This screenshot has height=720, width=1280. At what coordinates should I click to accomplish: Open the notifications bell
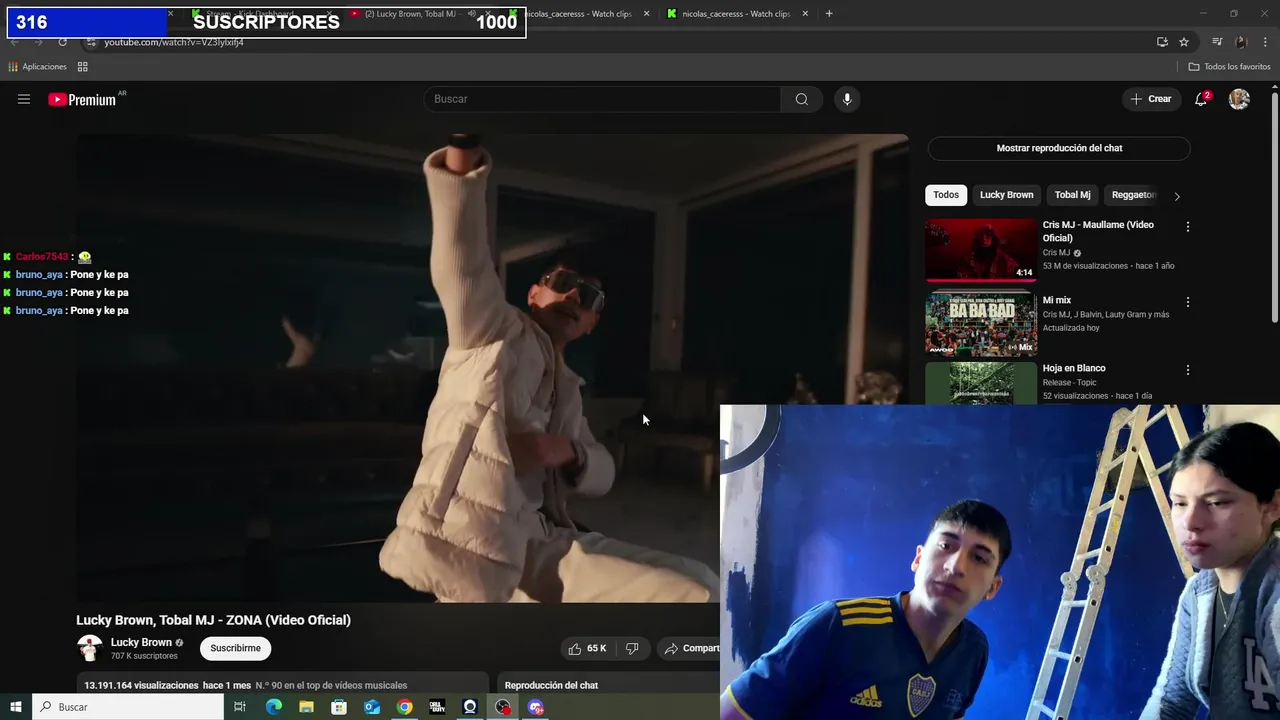coord(1201,99)
